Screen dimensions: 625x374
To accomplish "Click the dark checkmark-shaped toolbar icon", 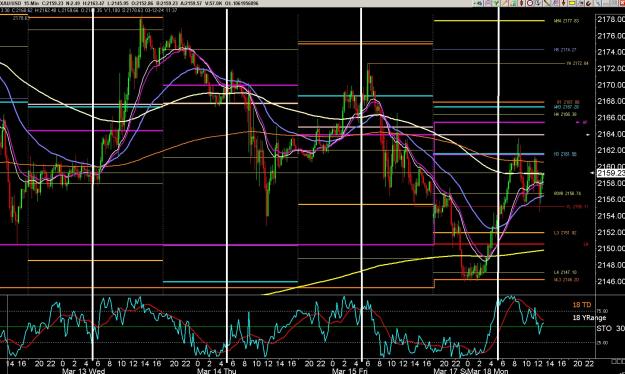I will point(589,3).
